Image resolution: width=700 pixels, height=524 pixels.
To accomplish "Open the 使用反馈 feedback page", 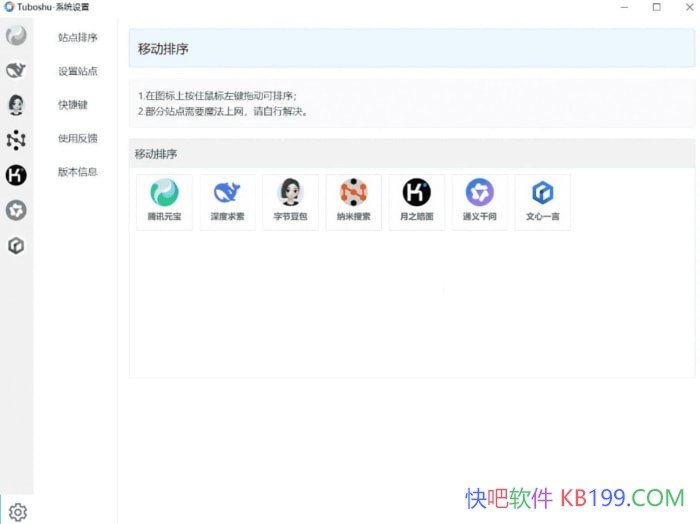I will click(77, 138).
